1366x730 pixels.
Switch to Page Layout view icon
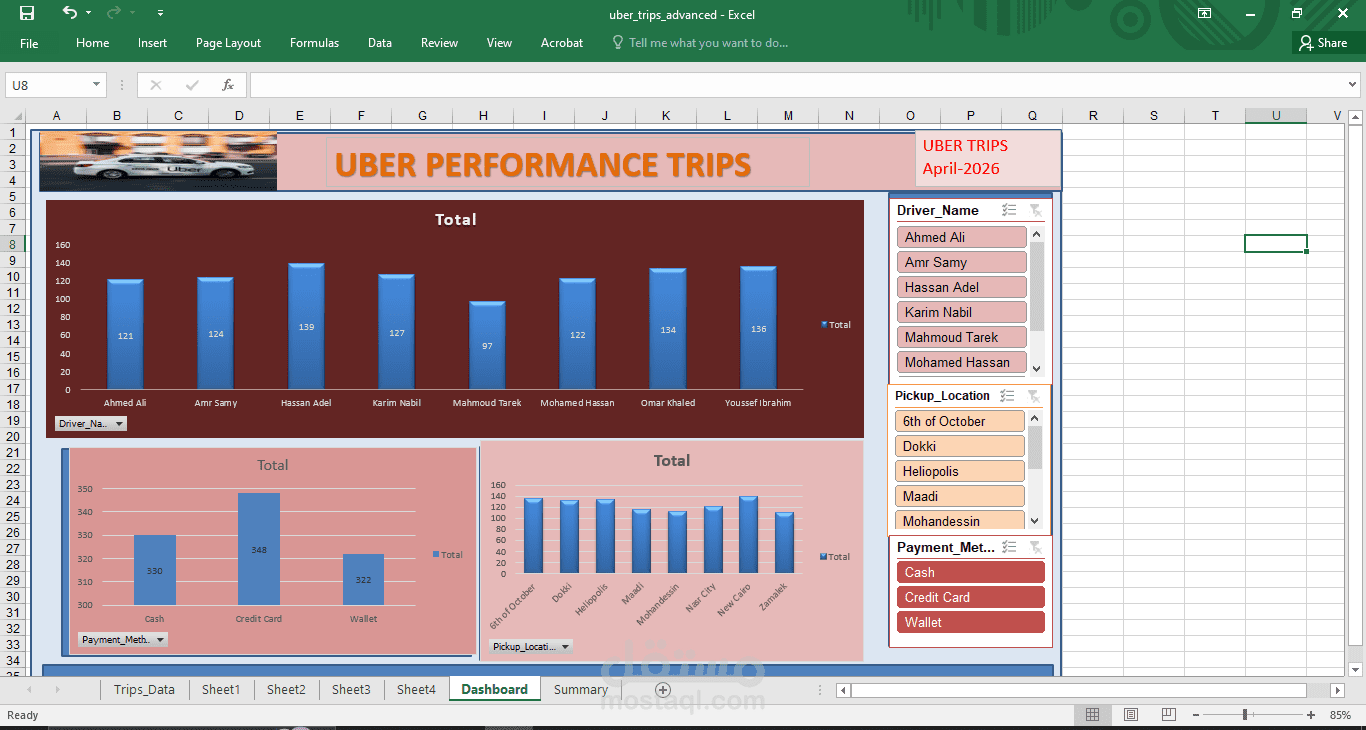click(x=1131, y=715)
